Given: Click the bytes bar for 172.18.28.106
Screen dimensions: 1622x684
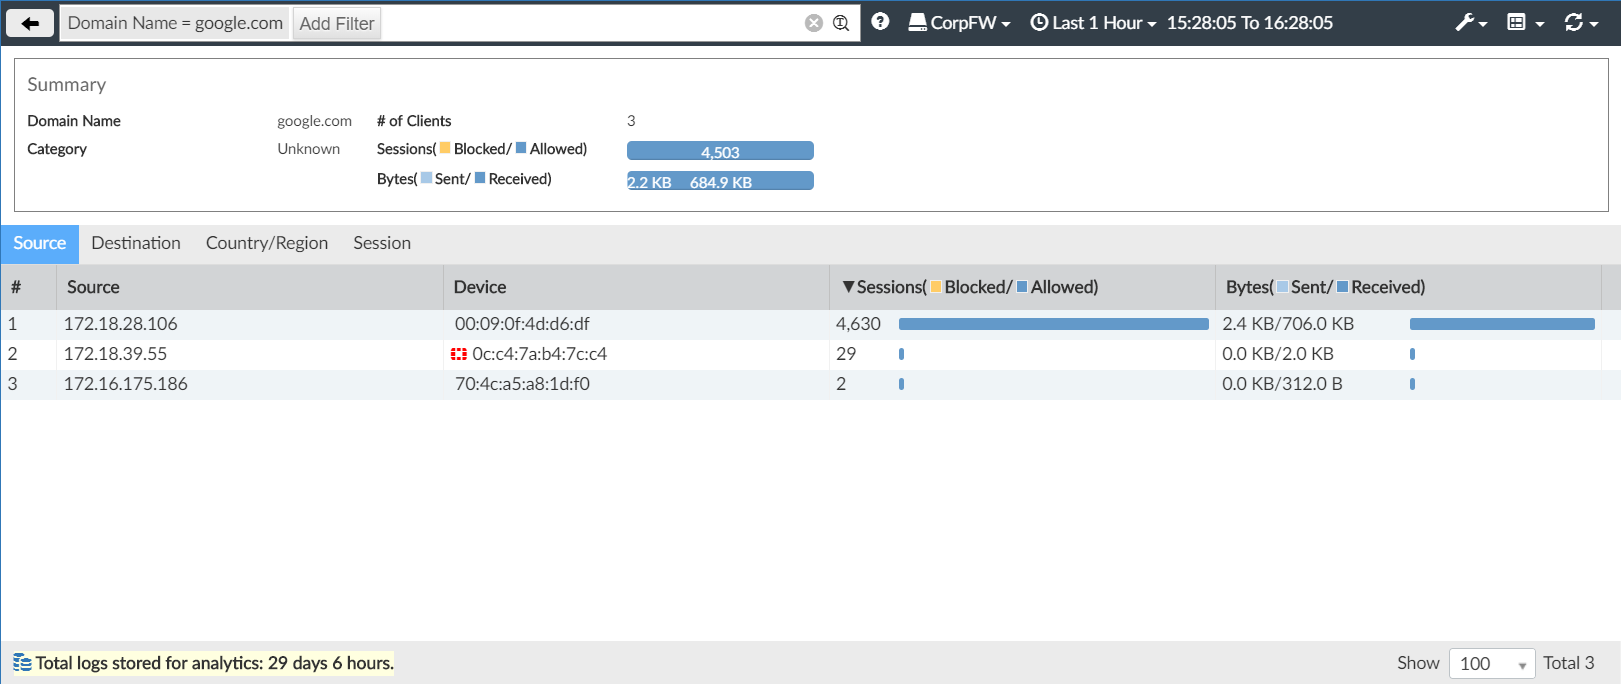Looking at the screenshot, I should pyautogui.click(x=1502, y=324).
